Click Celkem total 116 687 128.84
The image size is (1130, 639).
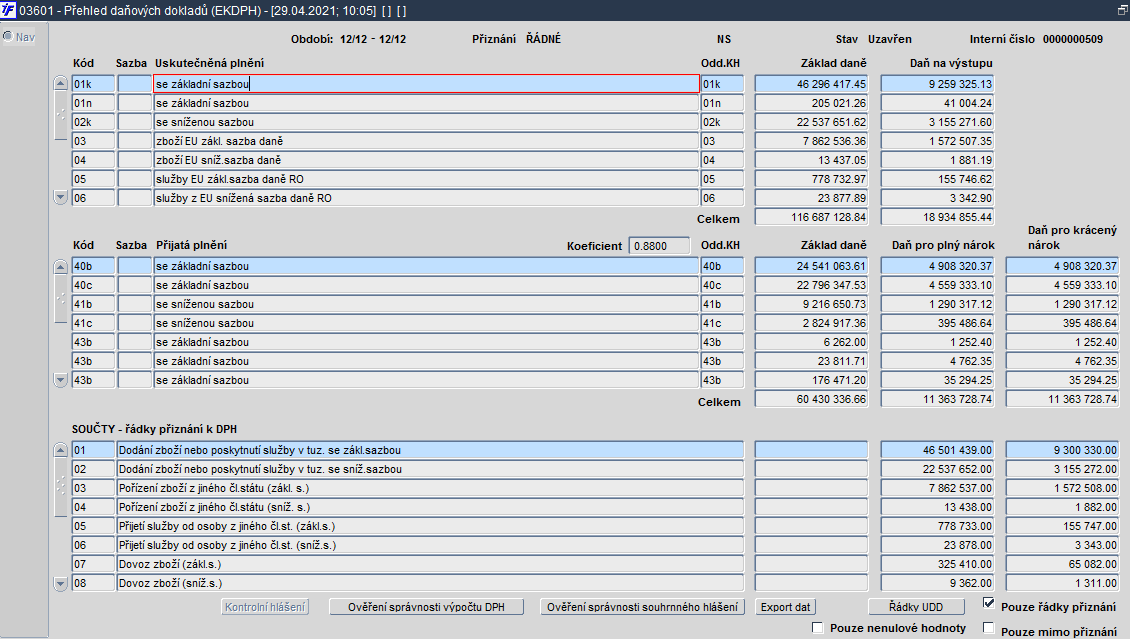(x=811, y=217)
